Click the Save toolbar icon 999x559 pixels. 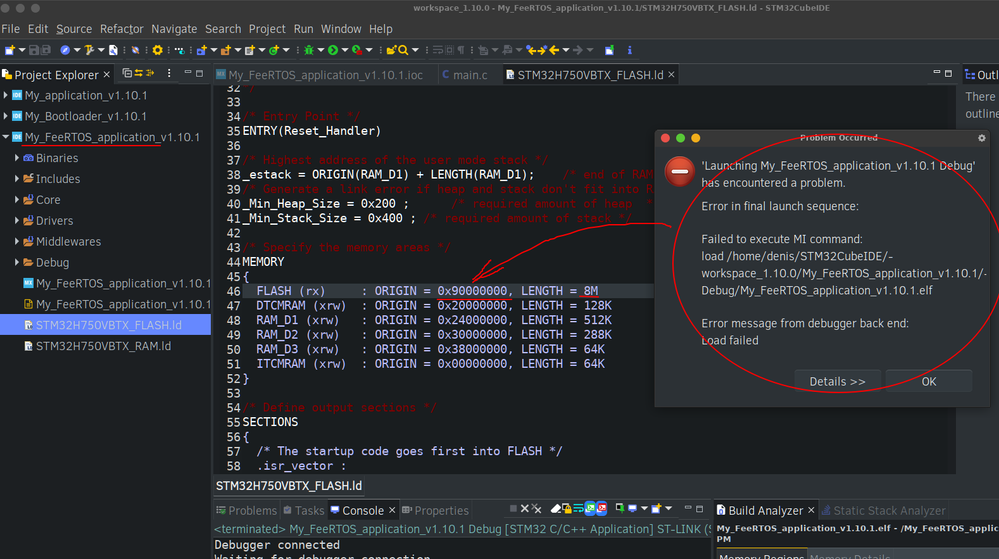point(34,50)
